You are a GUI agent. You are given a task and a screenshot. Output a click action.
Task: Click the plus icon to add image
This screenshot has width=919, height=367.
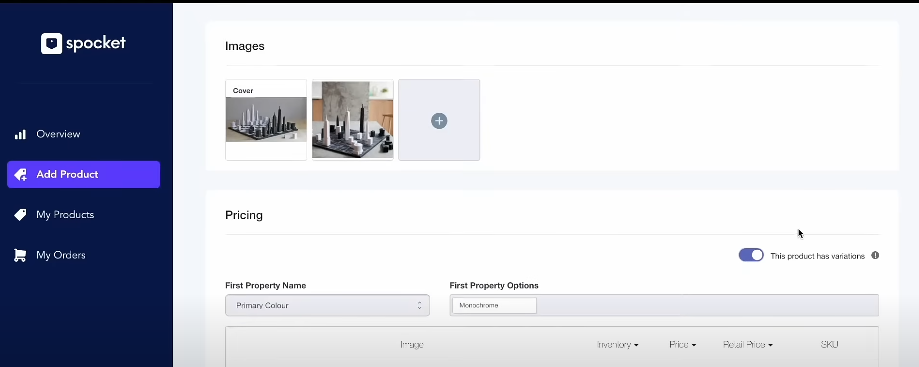coord(439,121)
